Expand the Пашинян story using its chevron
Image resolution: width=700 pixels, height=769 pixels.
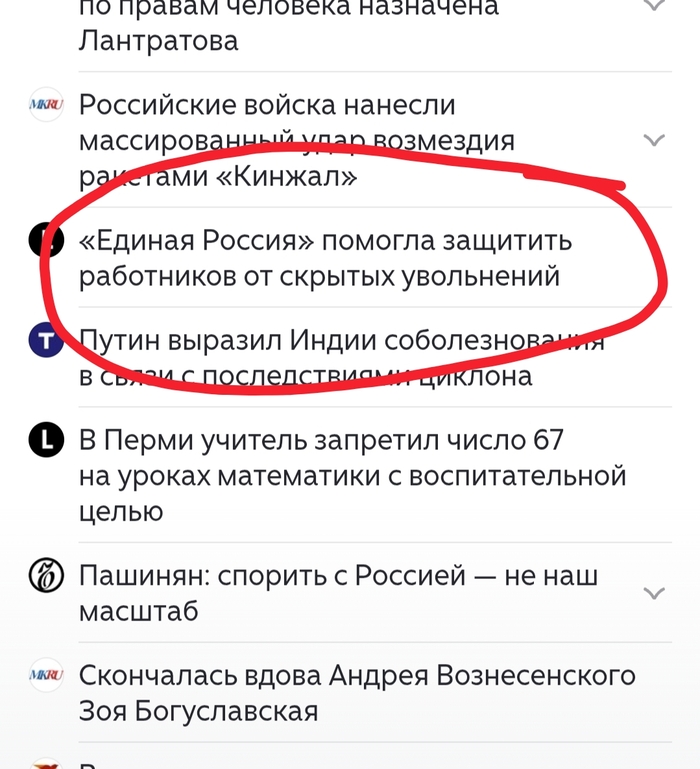click(654, 593)
